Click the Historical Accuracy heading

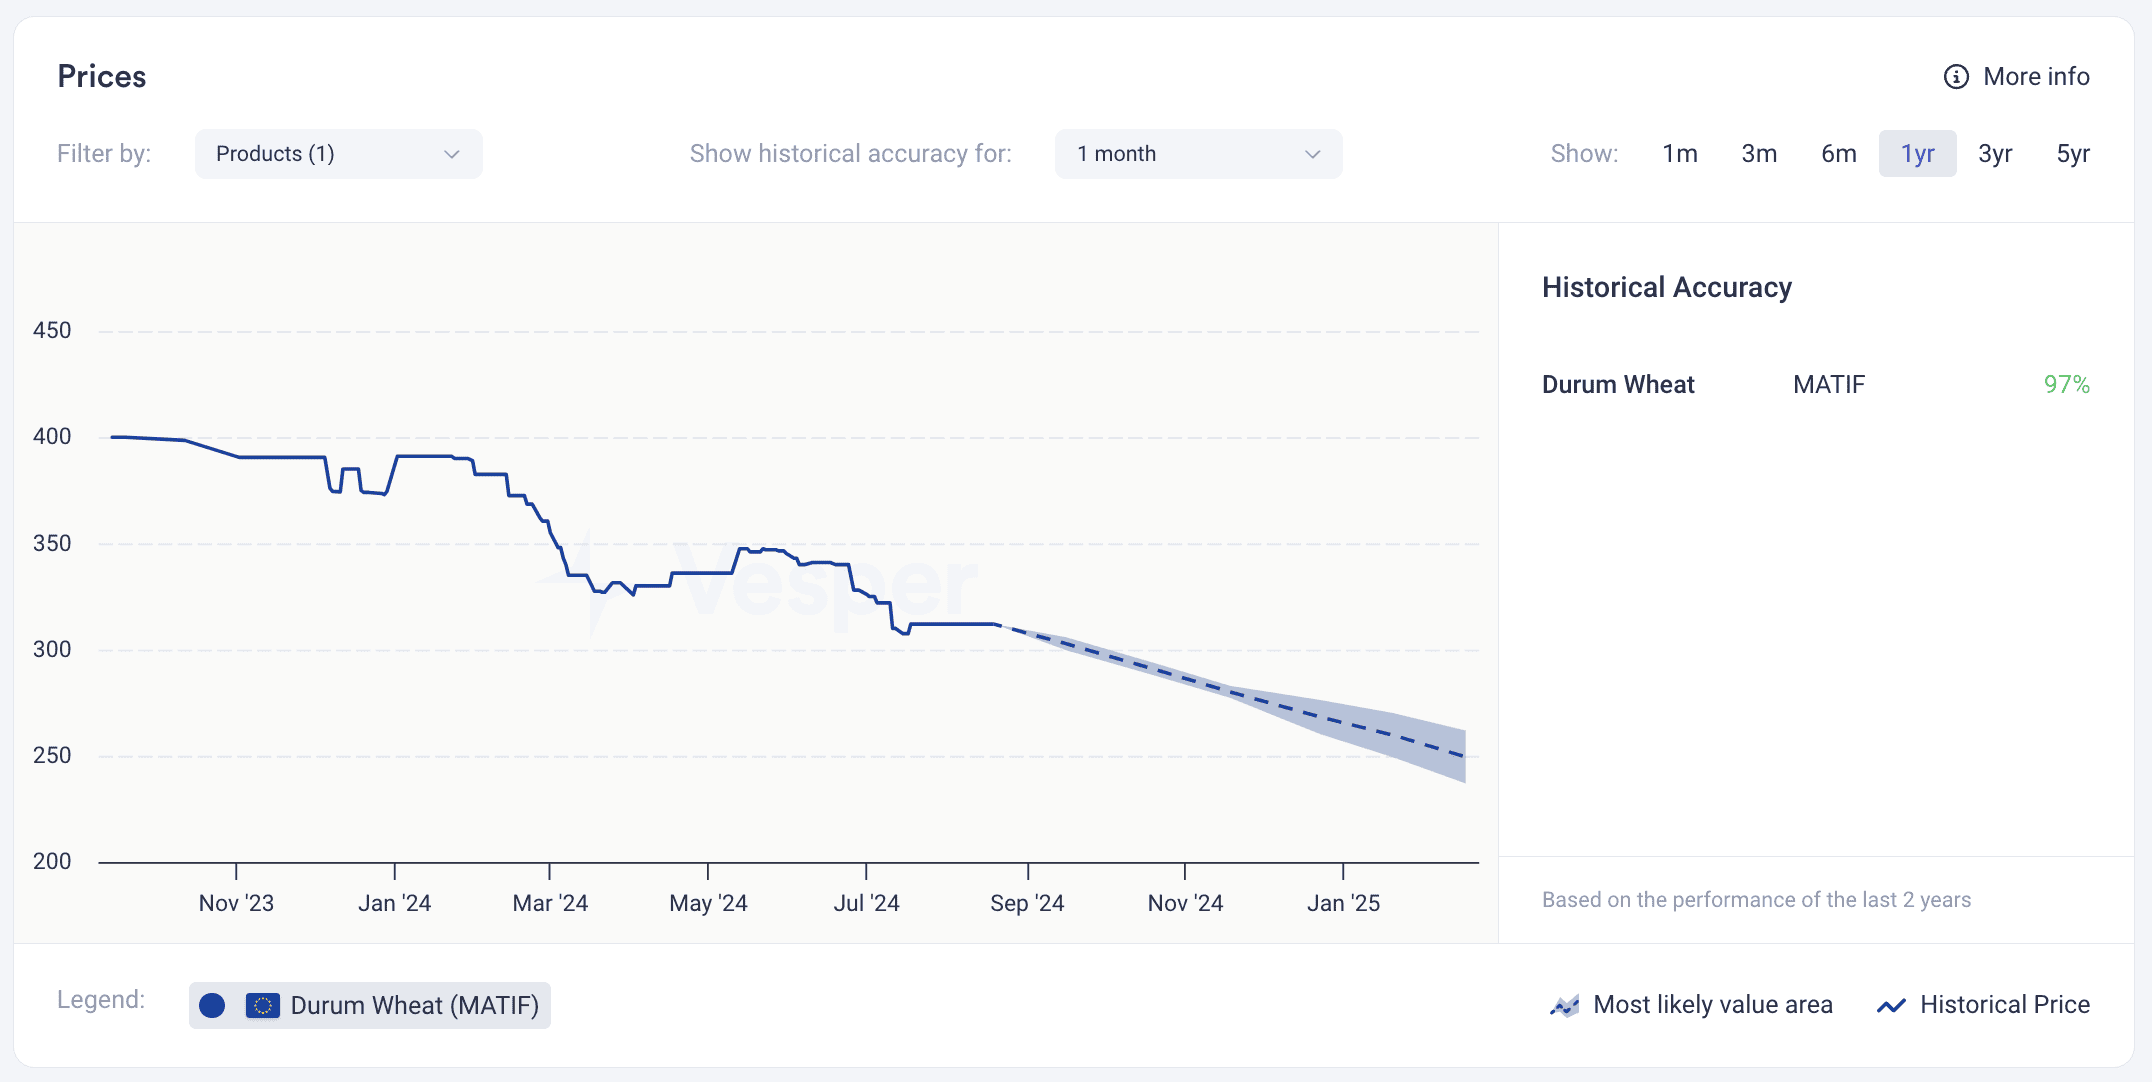[1667, 288]
